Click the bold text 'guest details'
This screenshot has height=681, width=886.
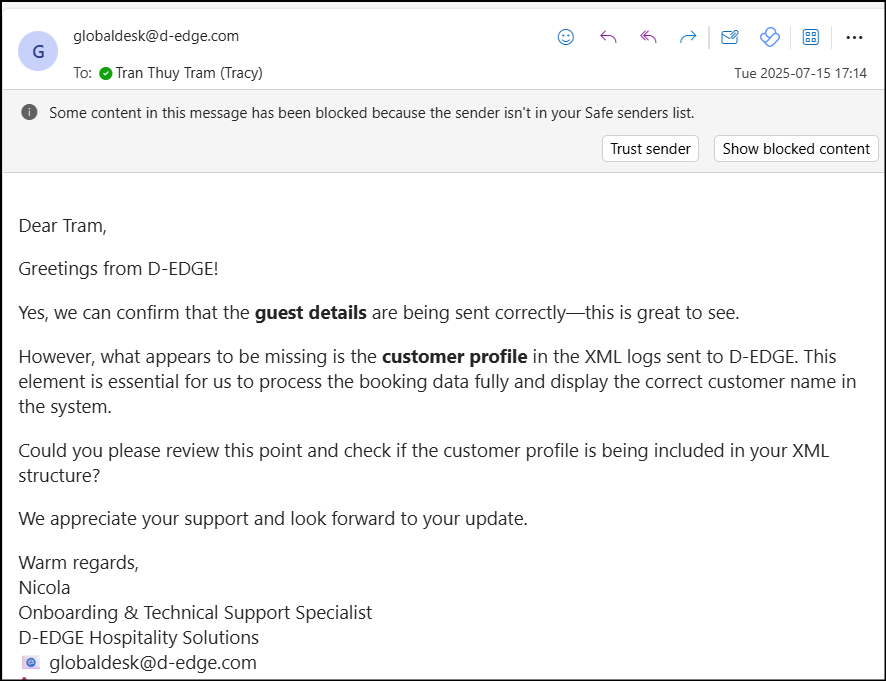click(310, 312)
